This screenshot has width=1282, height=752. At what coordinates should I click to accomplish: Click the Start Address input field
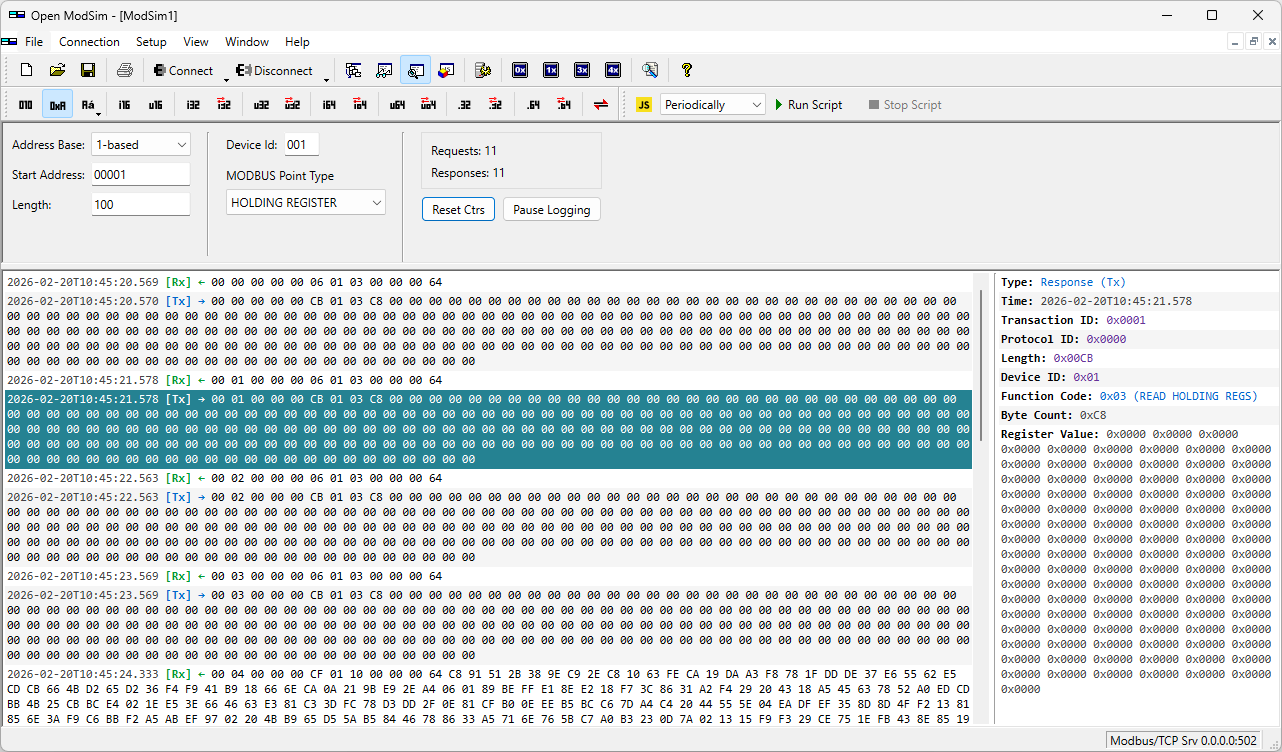(140, 174)
